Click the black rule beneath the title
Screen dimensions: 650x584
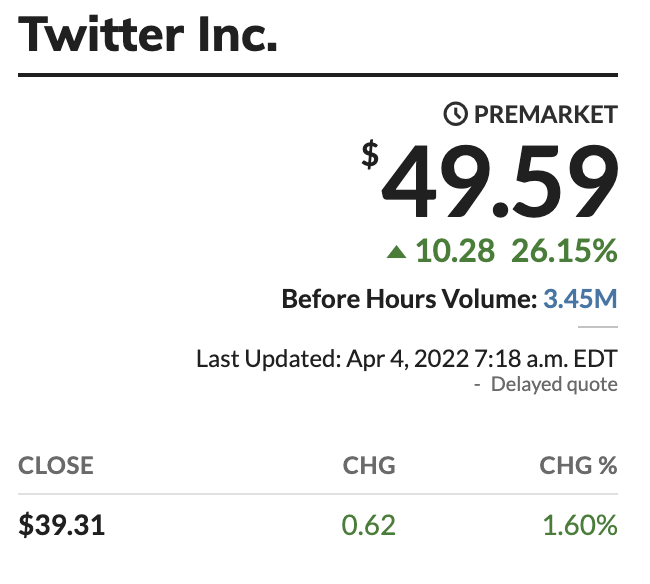coord(318,75)
